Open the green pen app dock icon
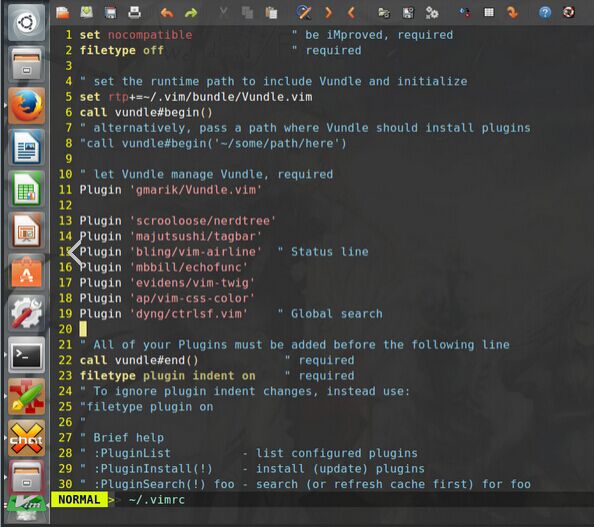The width and height of the screenshot is (594, 527). 27,397
